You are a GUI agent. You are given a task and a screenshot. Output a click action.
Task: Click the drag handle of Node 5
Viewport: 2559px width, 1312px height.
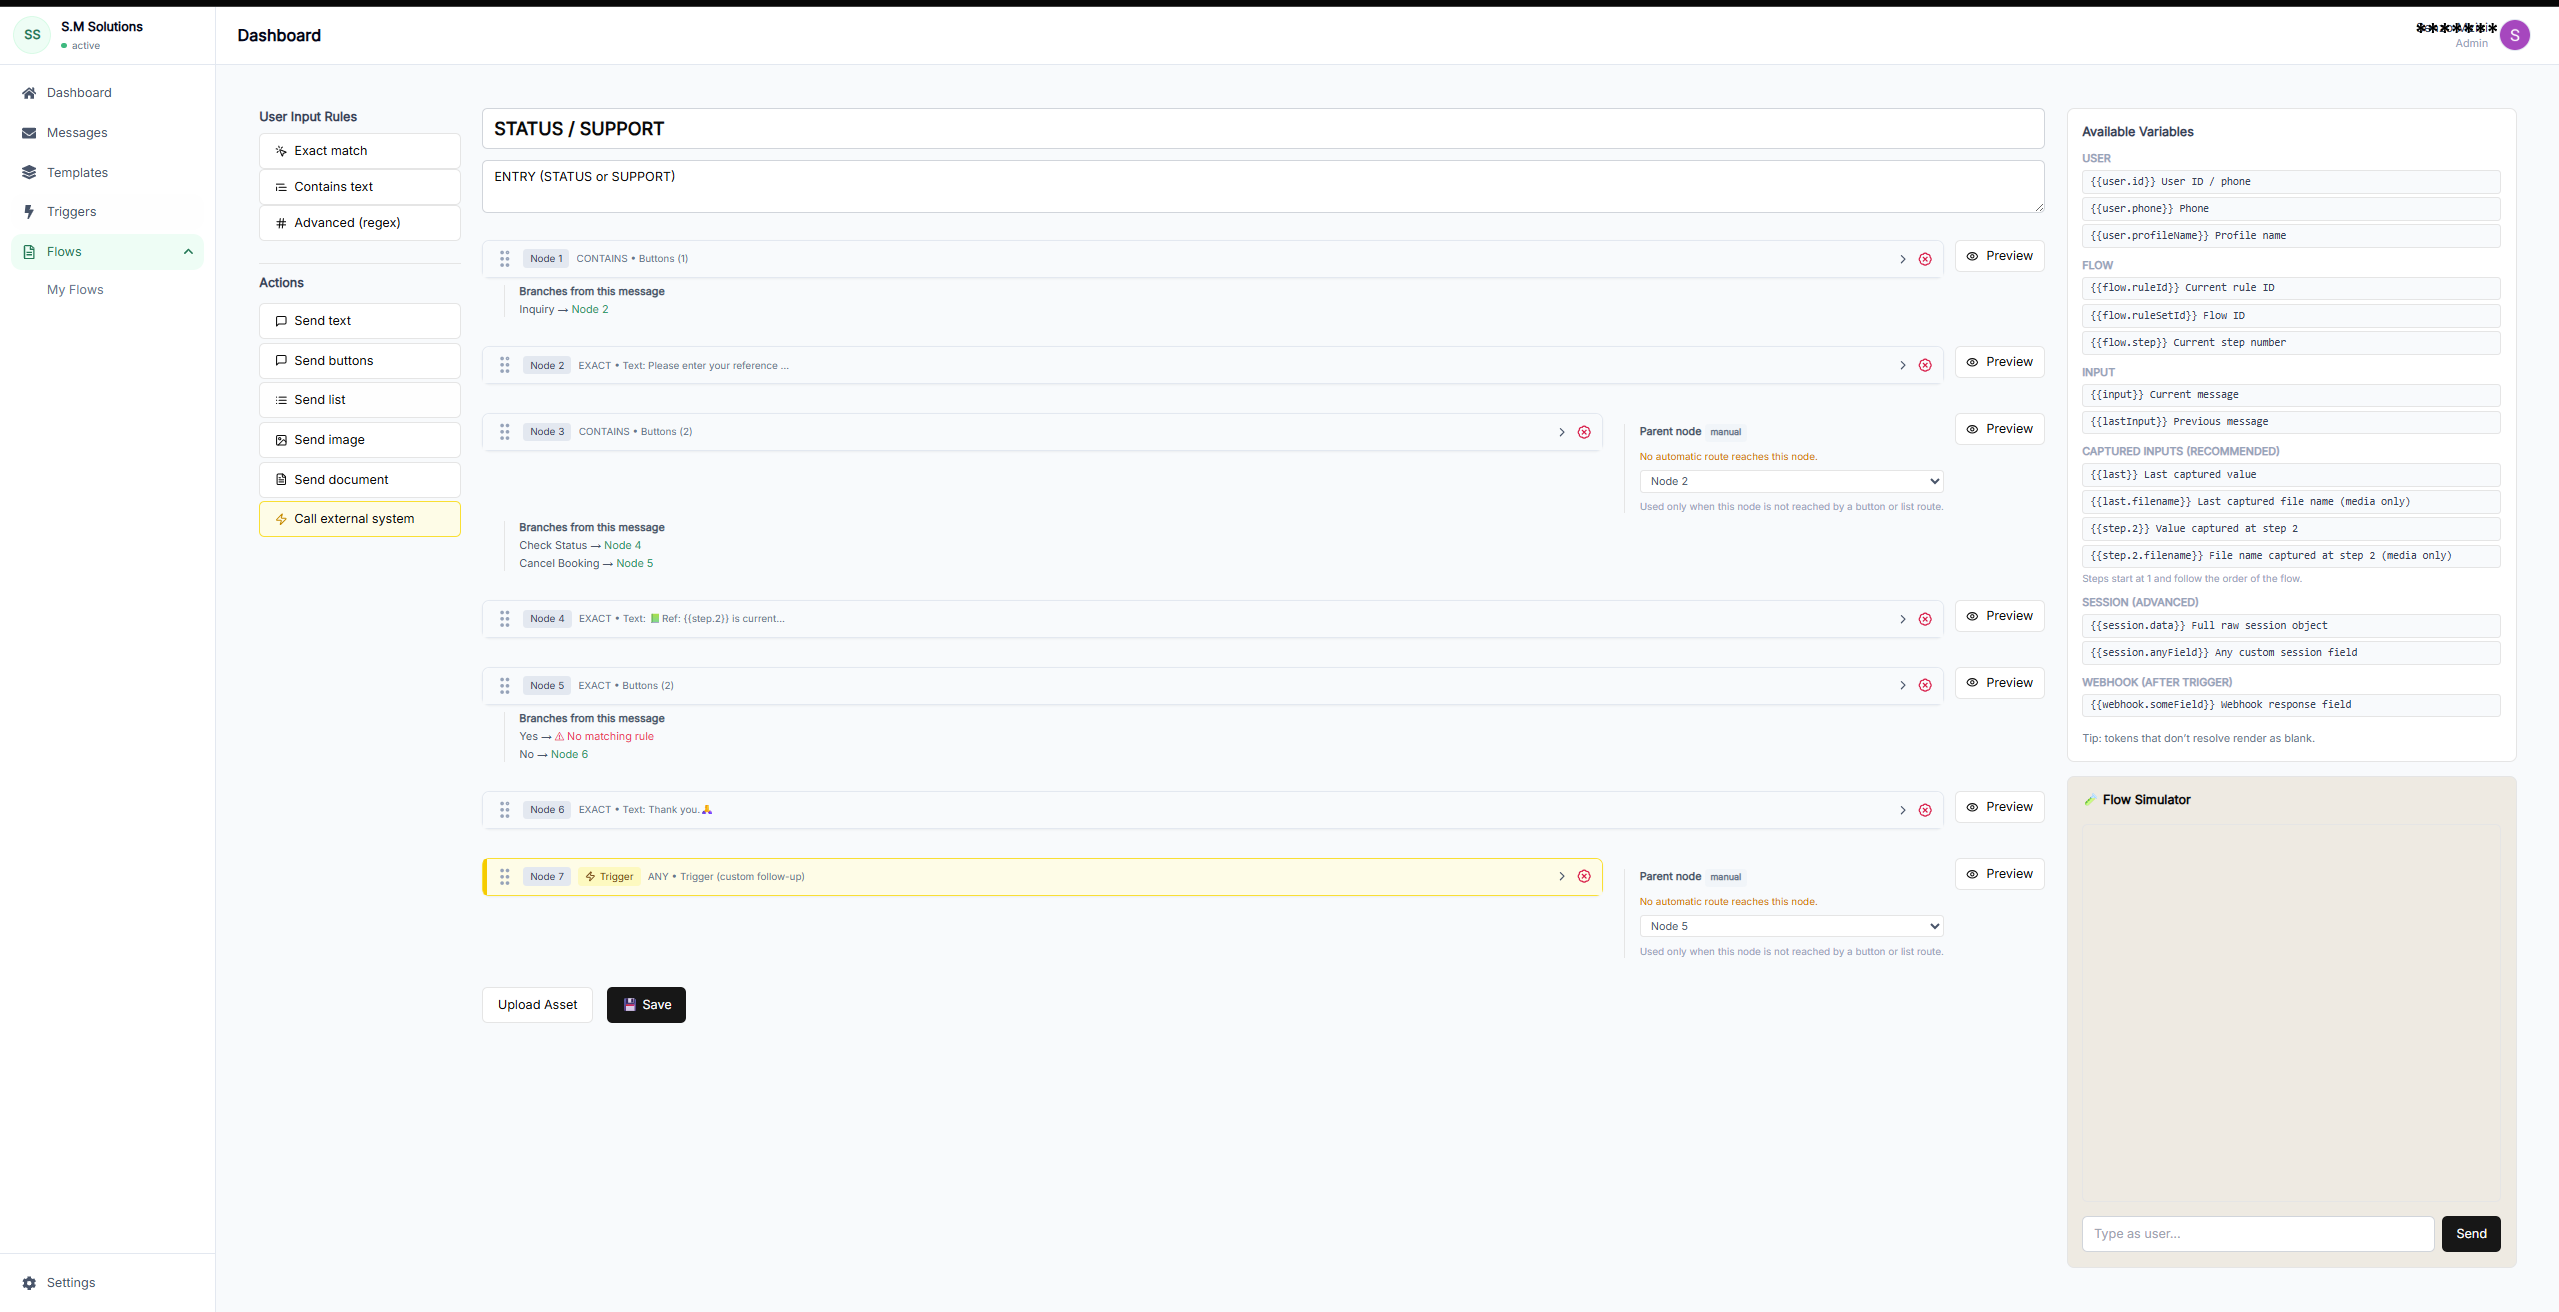click(x=505, y=685)
